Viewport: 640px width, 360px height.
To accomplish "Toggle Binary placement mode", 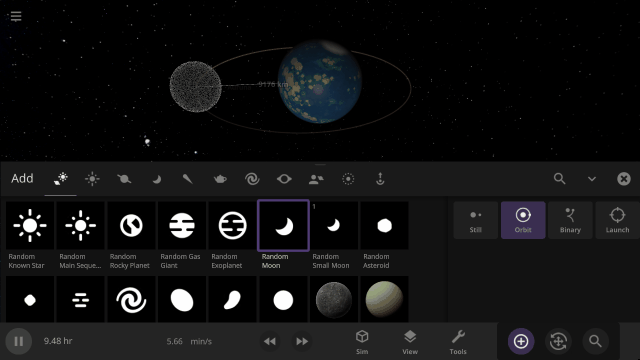I will pos(570,220).
